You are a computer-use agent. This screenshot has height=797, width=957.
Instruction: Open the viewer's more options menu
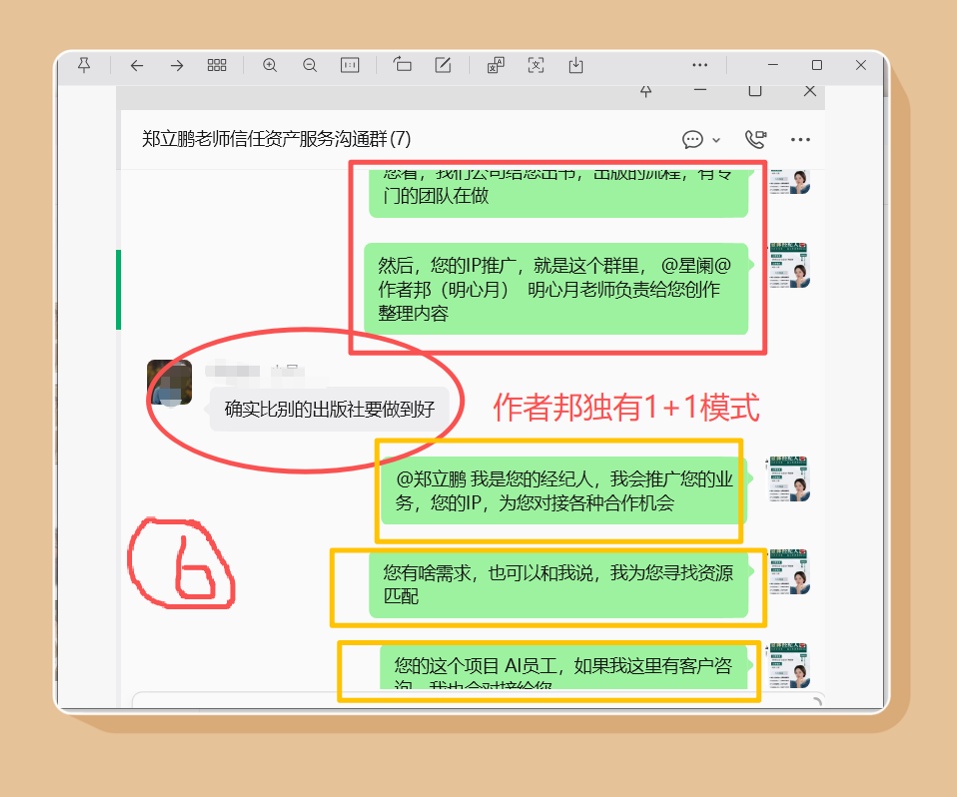coord(700,65)
